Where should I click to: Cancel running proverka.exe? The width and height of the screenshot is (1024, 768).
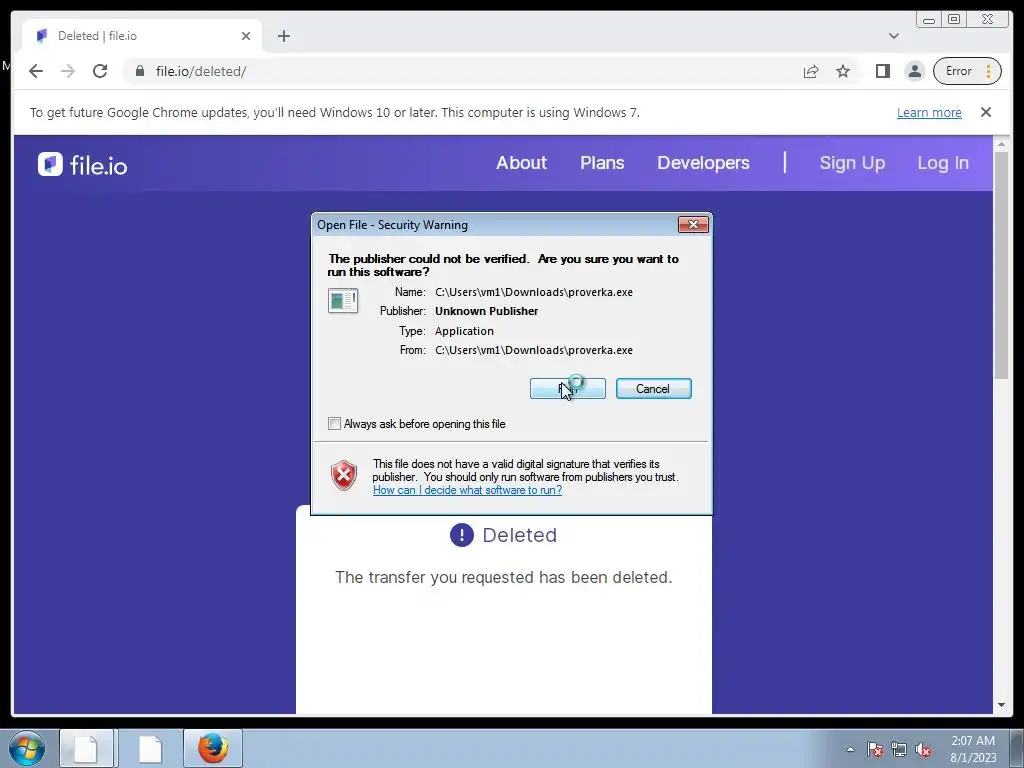pos(653,389)
